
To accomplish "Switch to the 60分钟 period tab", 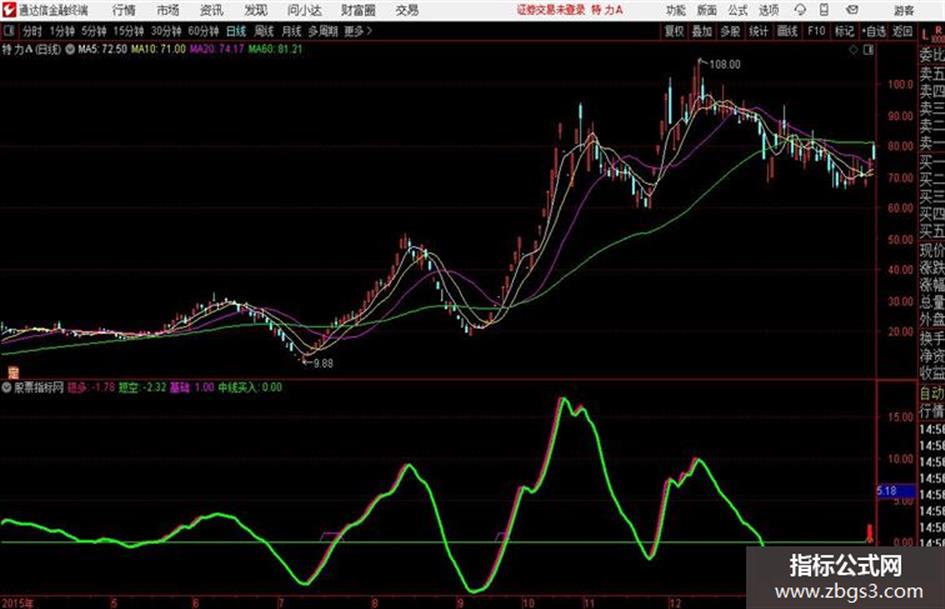I will (203, 31).
